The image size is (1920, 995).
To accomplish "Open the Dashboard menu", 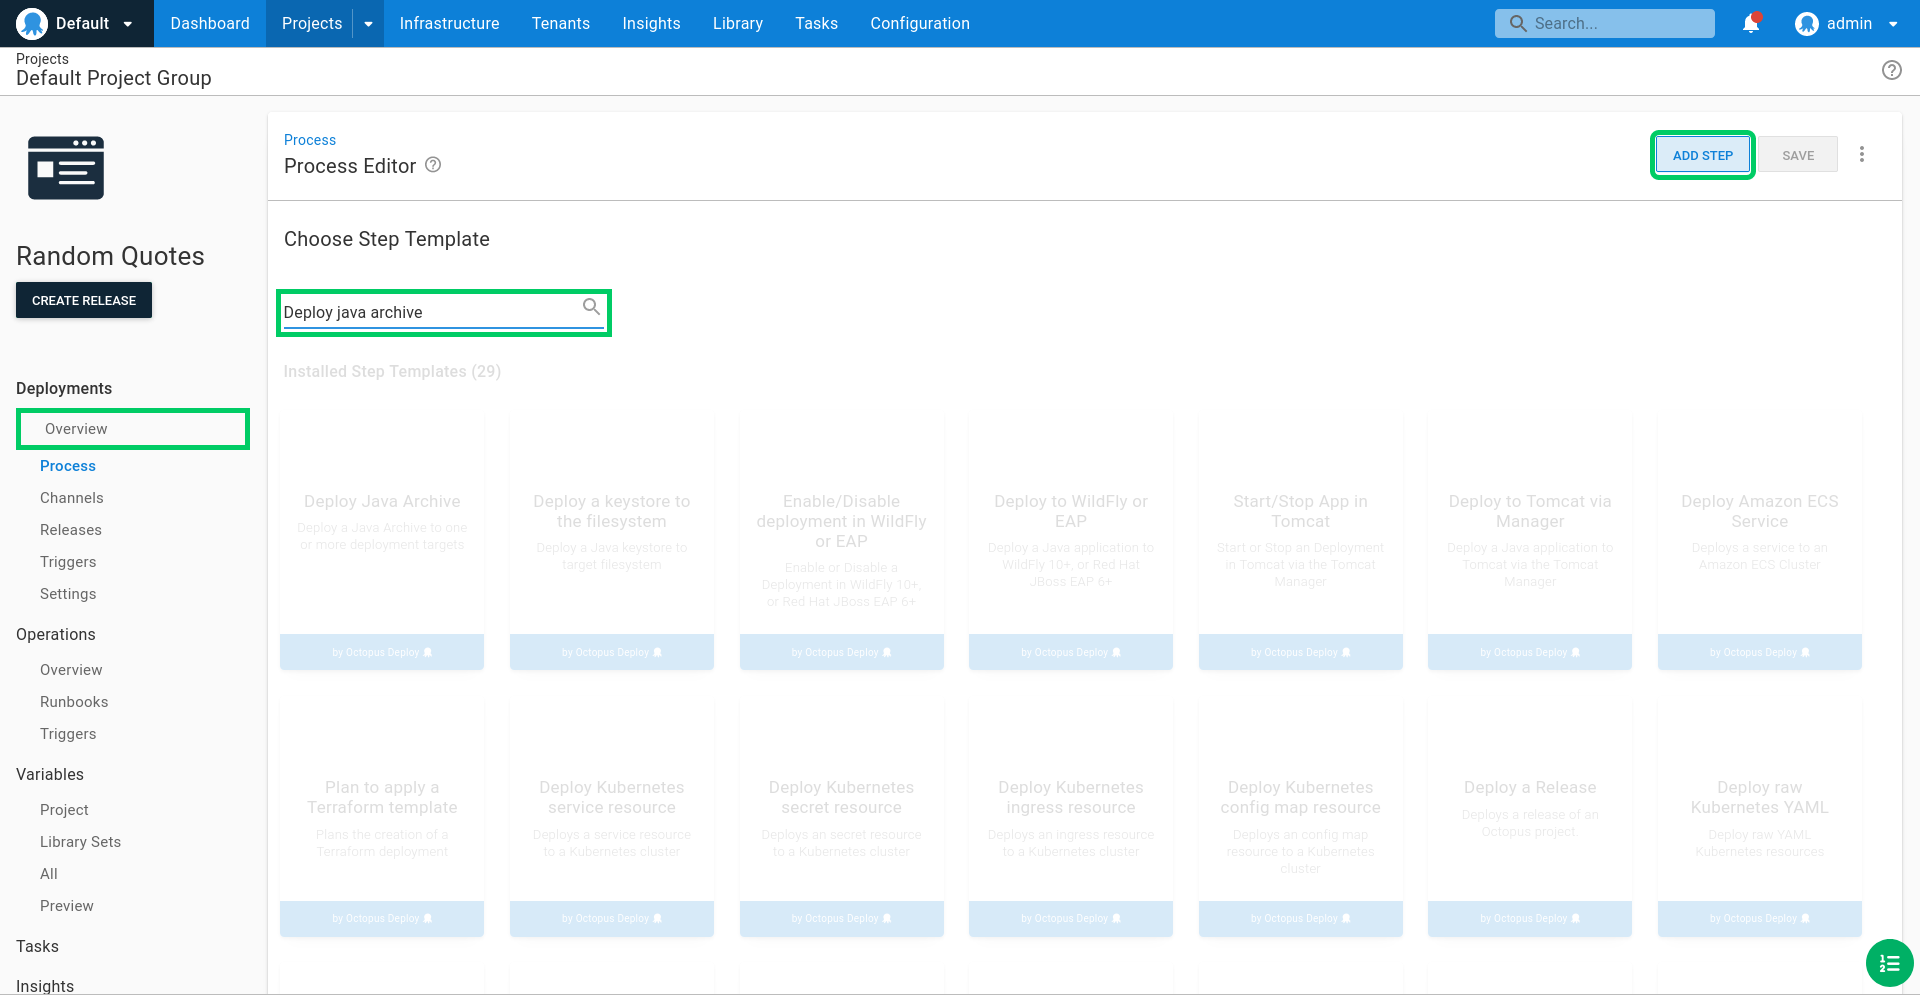I will (x=210, y=23).
